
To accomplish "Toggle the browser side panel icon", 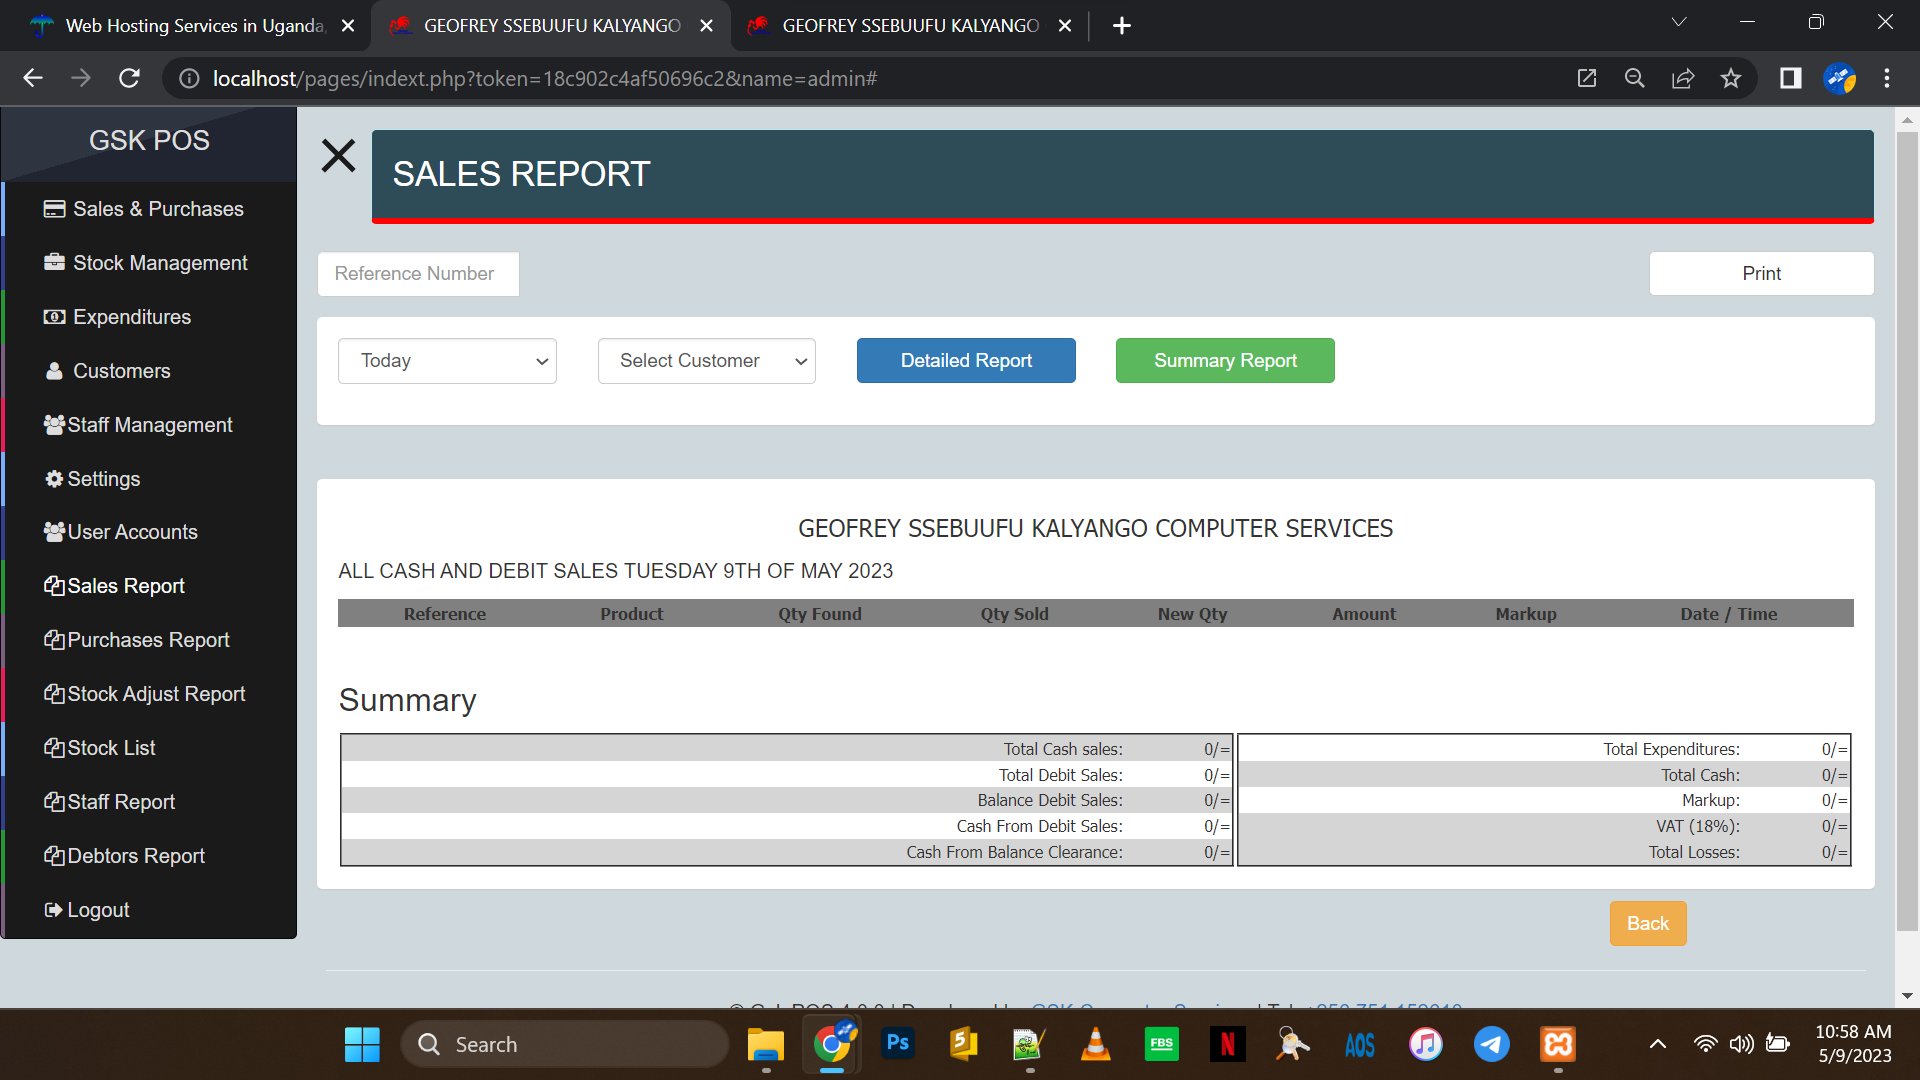I will coord(1790,78).
